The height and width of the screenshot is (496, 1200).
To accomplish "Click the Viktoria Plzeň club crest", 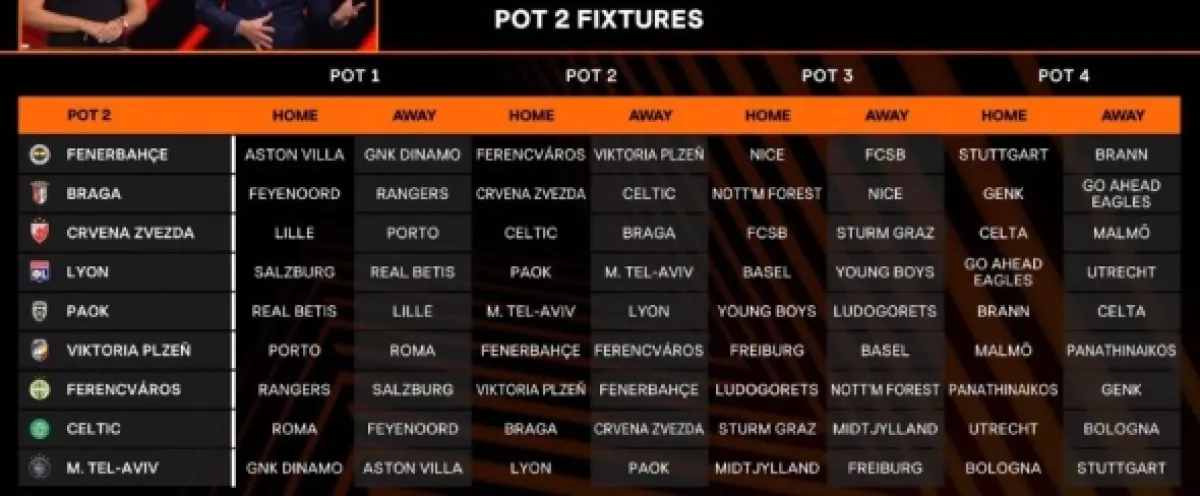I will click(40, 351).
